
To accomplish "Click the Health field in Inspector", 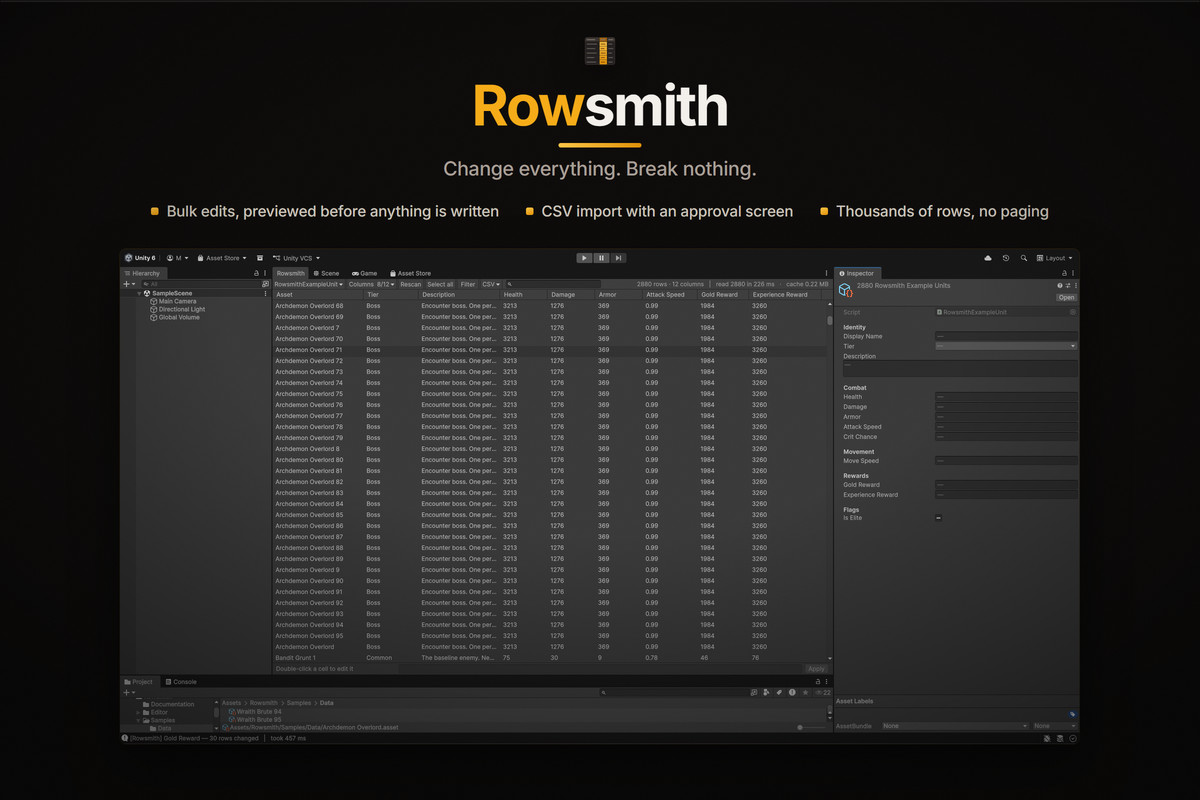I will click(x=1006, y=396).
